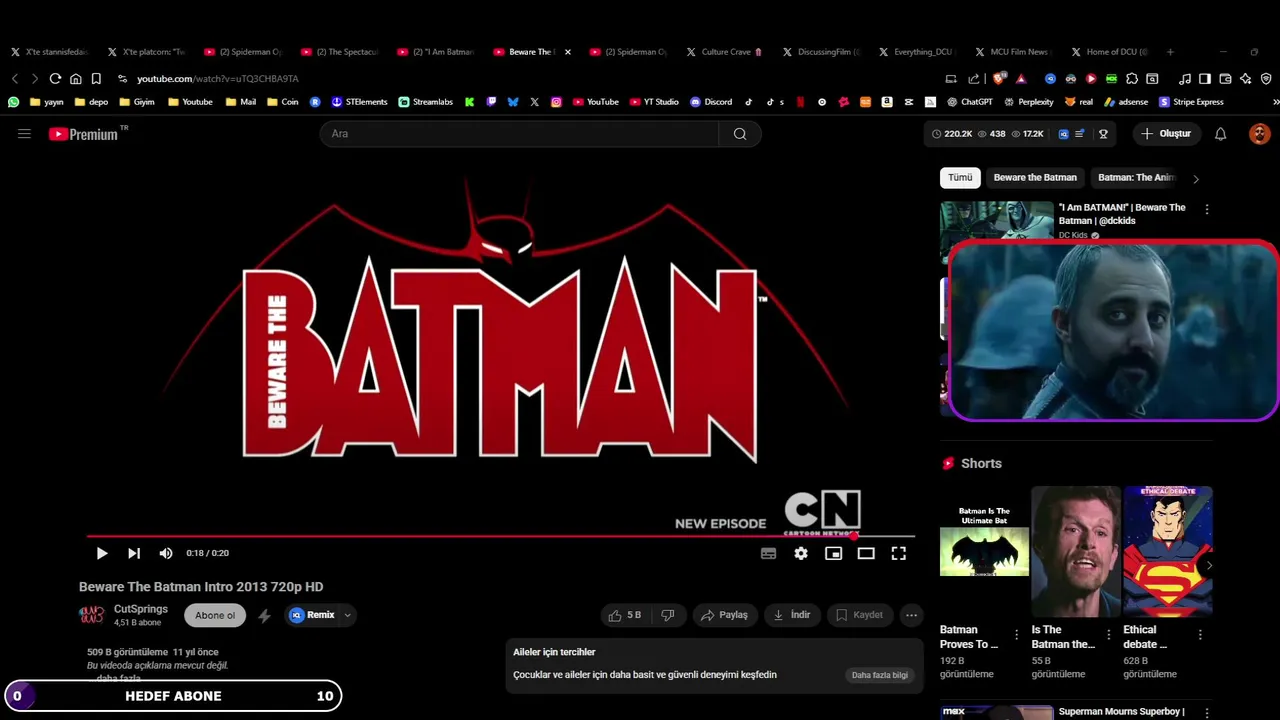Viewport: 1280px width, 720px height.
Task: Click the search magnifier button
Action: tap(740, 134)
